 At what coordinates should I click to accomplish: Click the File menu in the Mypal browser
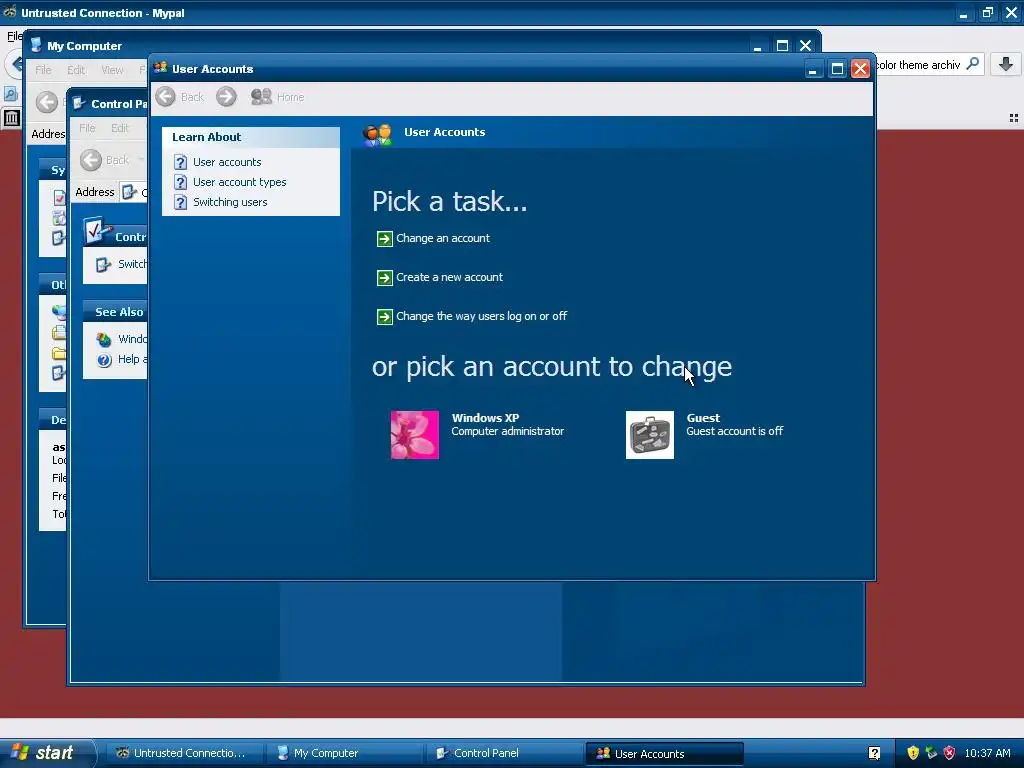(x=14, y=36)
